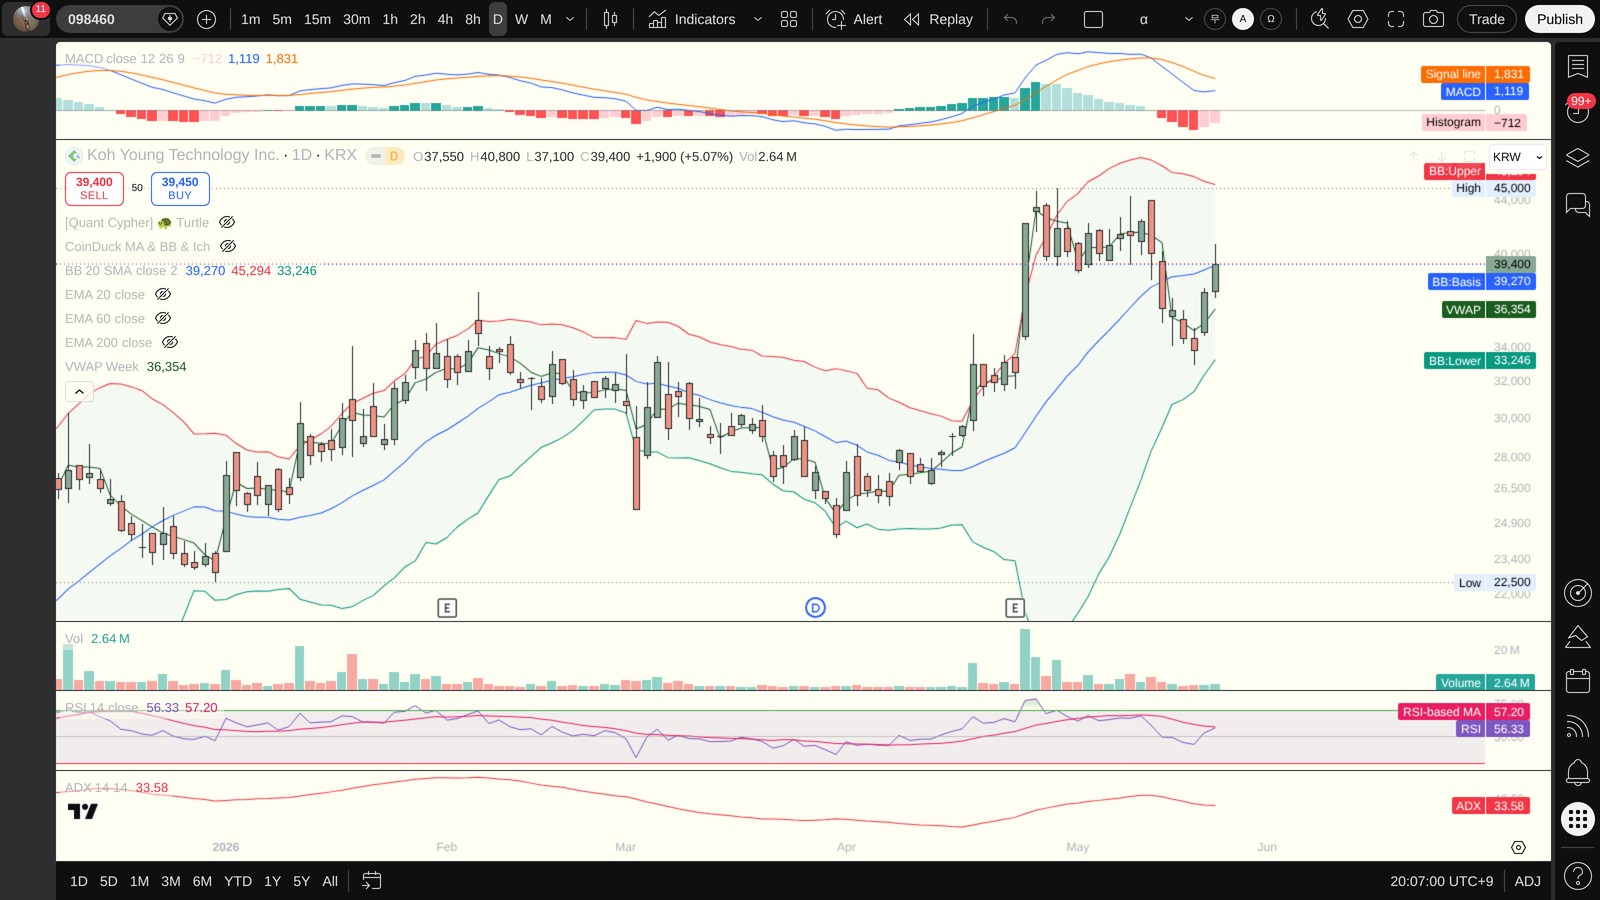Open the chart layout setup square icon
1600x900 pixels.
(1093, 19)
